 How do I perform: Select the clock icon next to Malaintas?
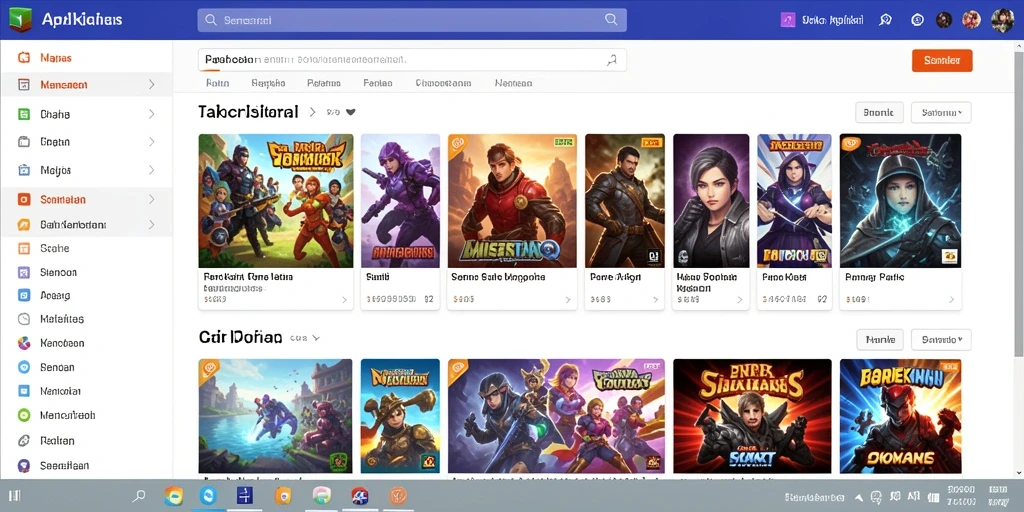tap(24, 319)
